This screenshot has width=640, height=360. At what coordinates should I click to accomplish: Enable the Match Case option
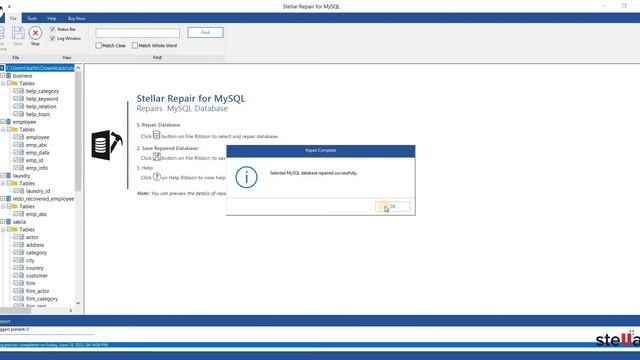[x=98, y=46]
